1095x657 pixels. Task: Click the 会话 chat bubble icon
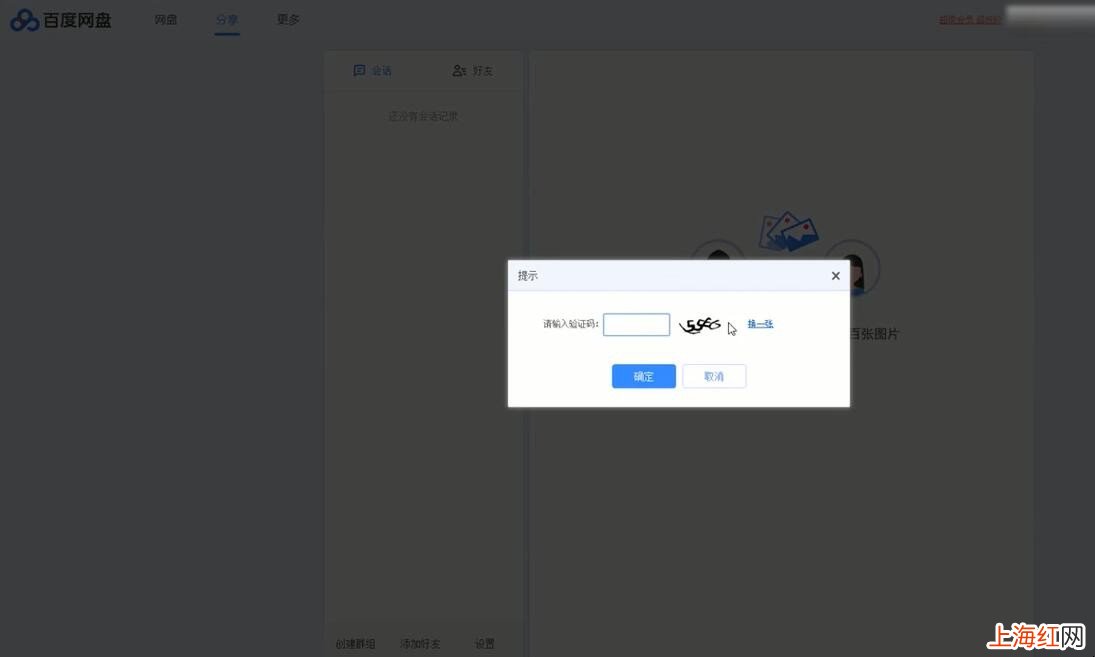359,71
